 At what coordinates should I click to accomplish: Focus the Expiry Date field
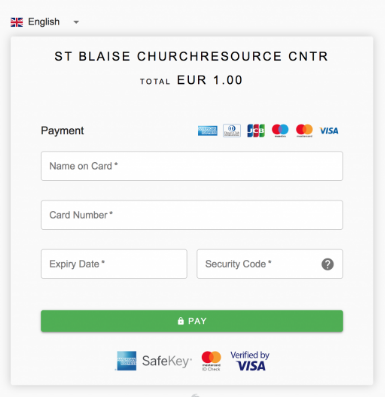114,264
